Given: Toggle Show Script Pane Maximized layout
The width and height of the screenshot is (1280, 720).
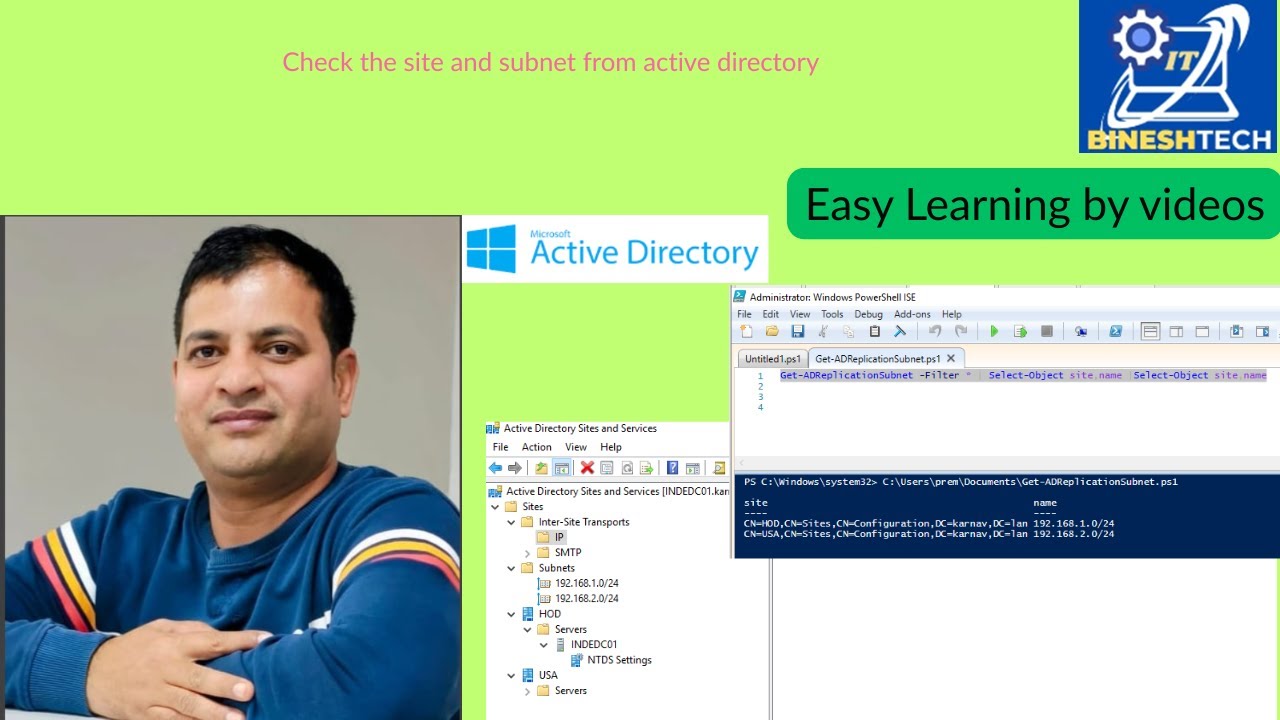Looking at the screenshot, I should tap(1202, 331).
